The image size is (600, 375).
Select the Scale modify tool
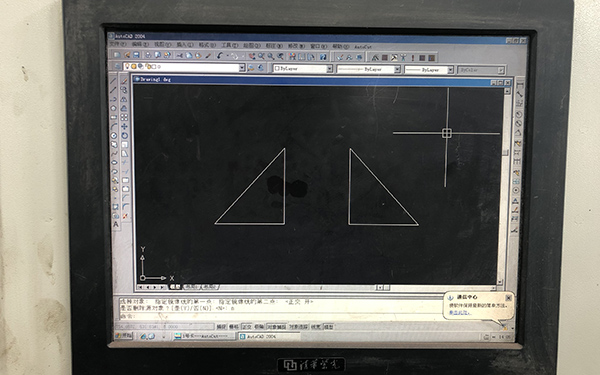pyautogui.click(x=124, y=145)
